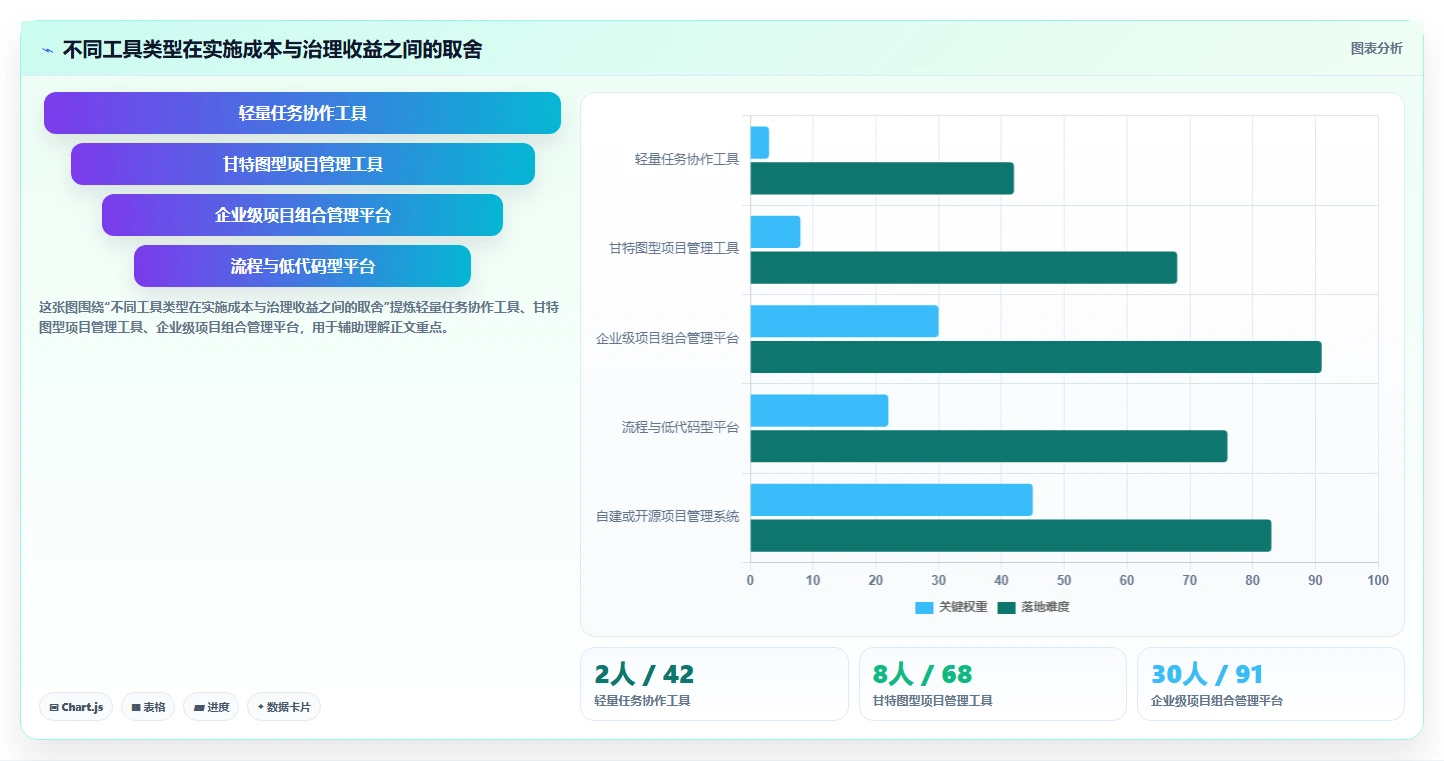The width and height of the screenshot is (1444, 761).
Task: Click the x-axis tick value 0
Action: pos(750,580)
